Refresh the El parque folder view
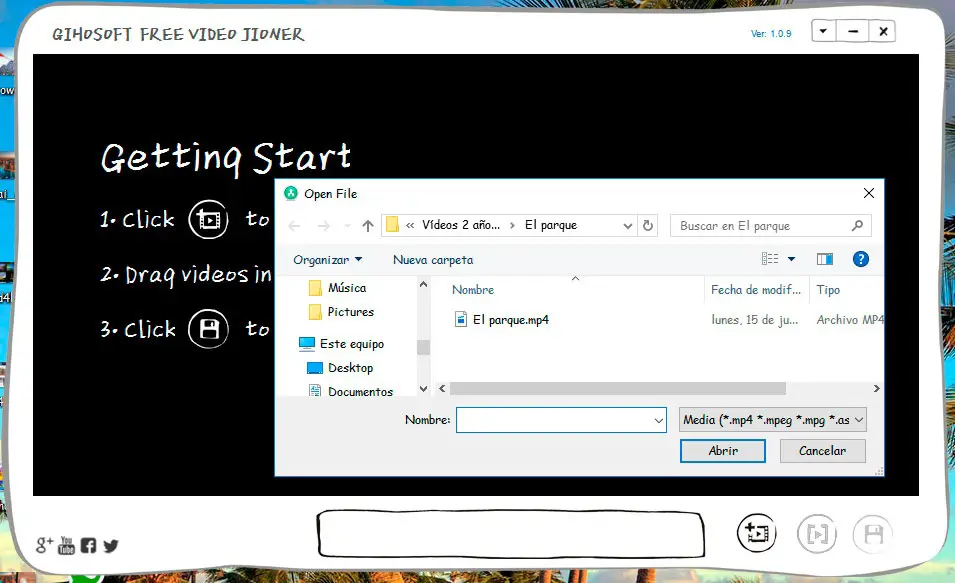This screenshot has width=955, height=583. pyautogui.click(x=648, y=225)
